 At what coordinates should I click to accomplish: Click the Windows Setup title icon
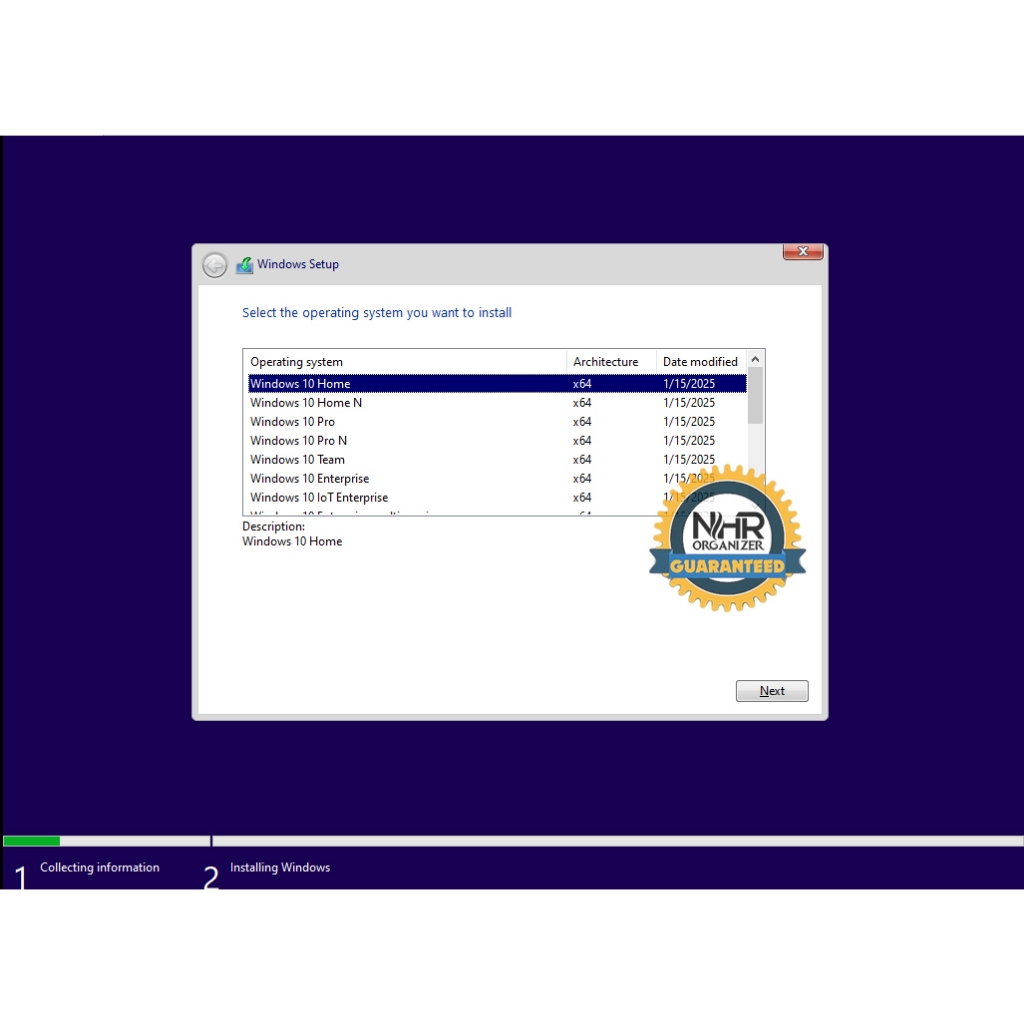pos(245,264)
